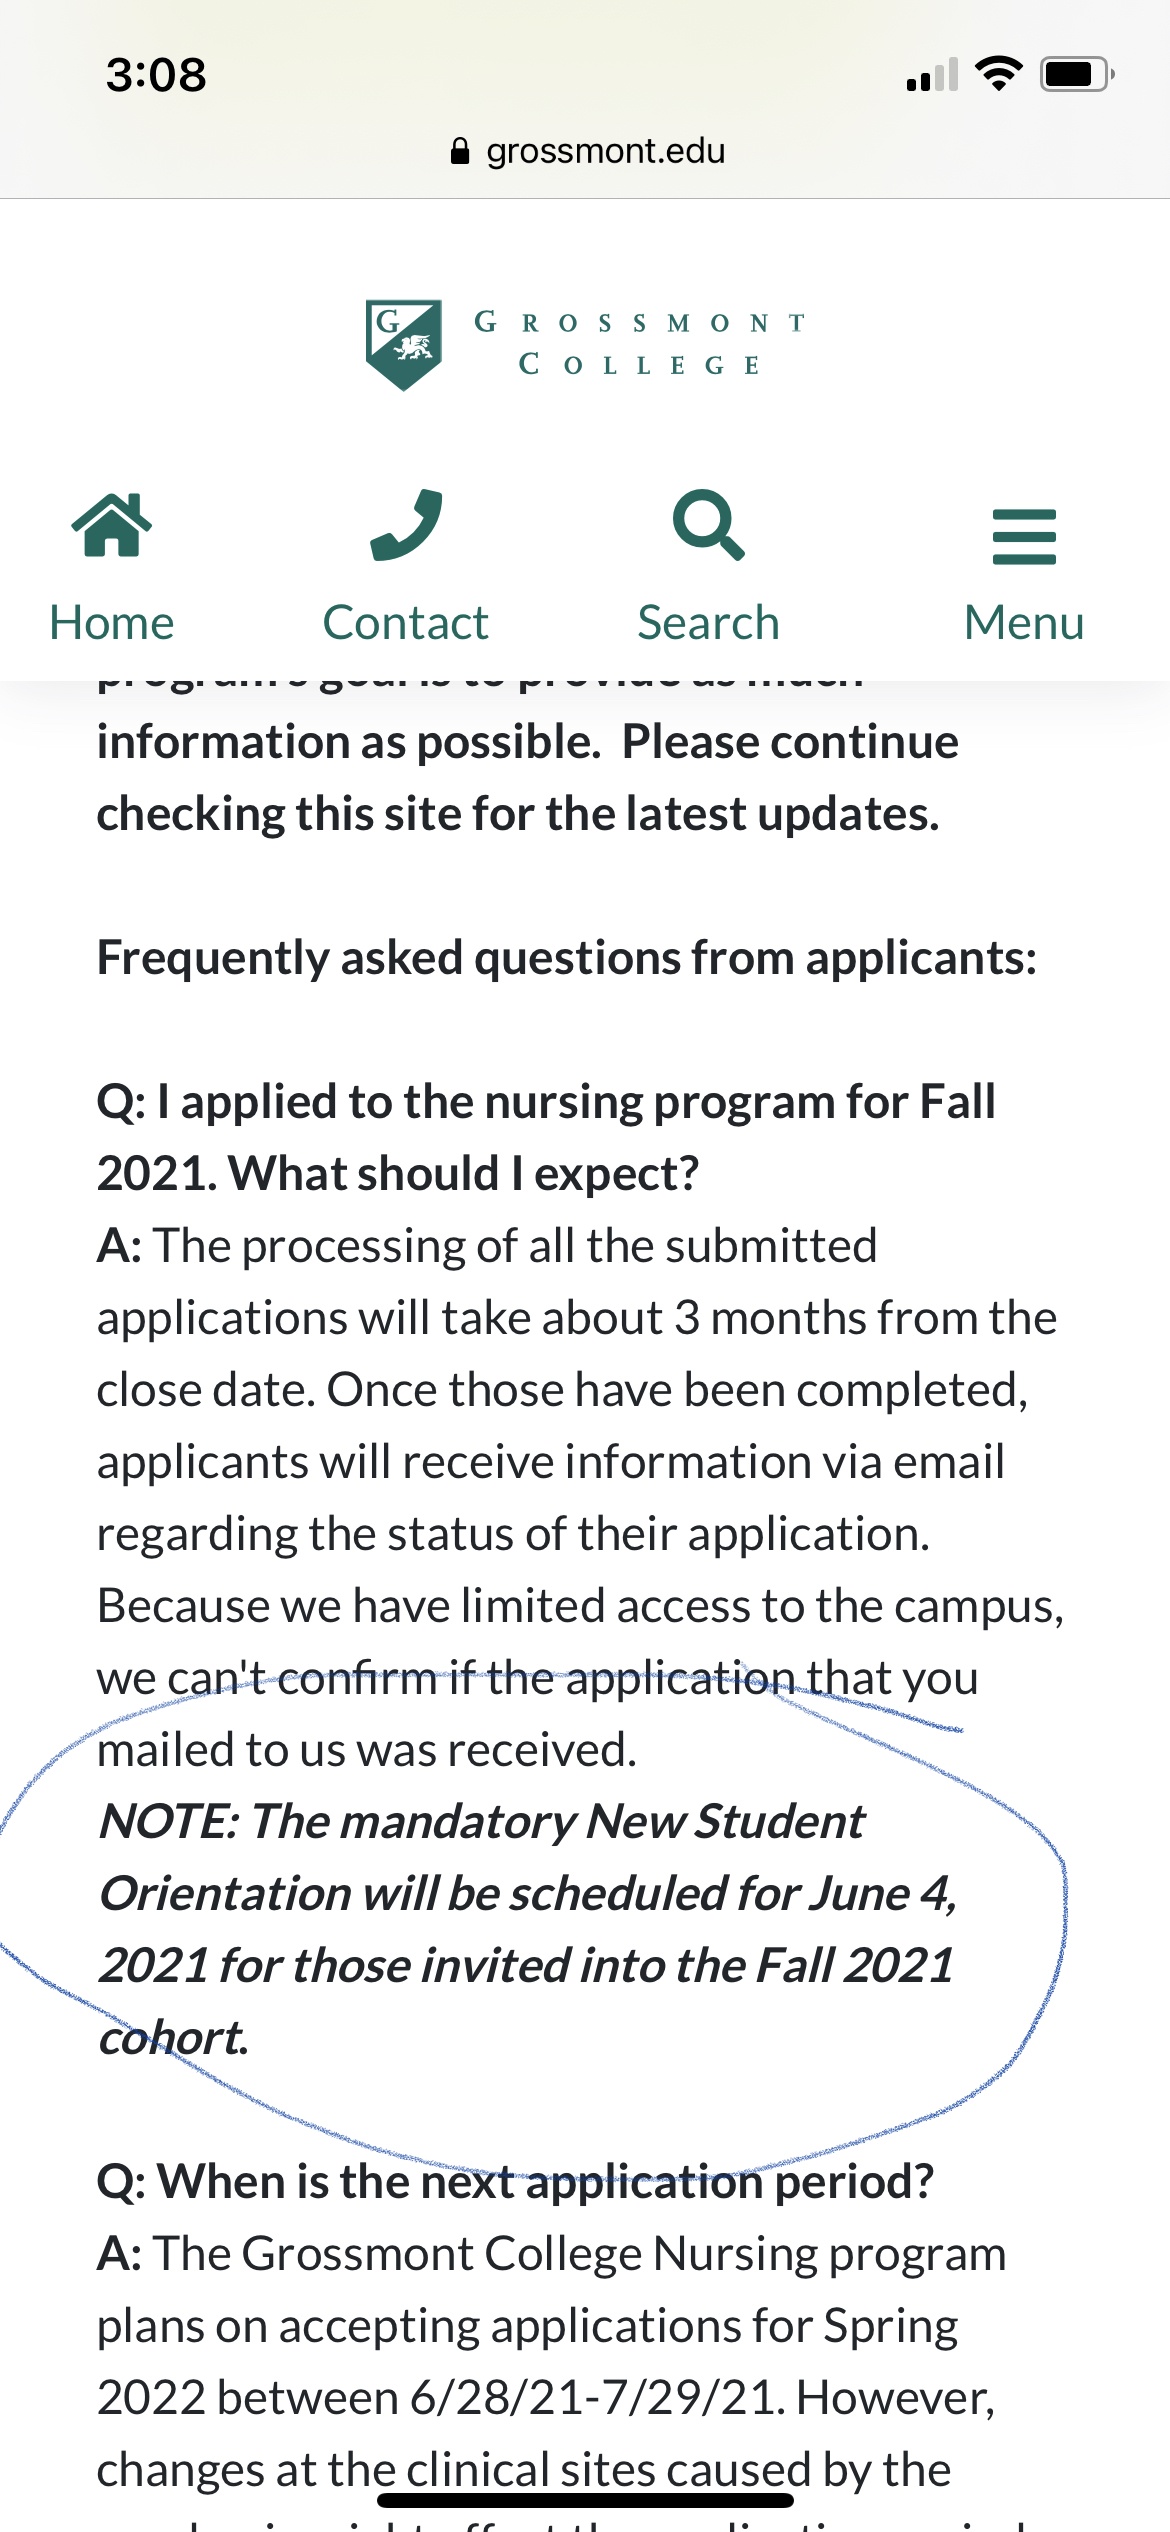Click the Grossmont College shield logo
This screenshot has height=2532, width=1170.
click(403, 344)
